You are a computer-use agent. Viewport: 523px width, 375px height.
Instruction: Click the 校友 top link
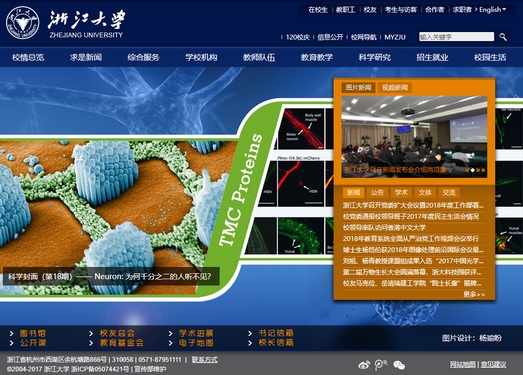coord(370,10)
